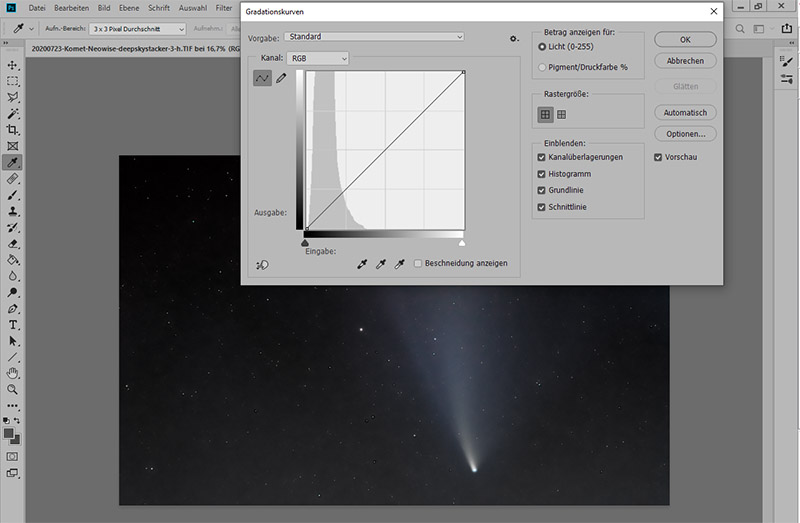This screenshot has width=800, height=523.
Task: Toggle Schnittlinie checkbox
Action: click(x=542, y=207)
